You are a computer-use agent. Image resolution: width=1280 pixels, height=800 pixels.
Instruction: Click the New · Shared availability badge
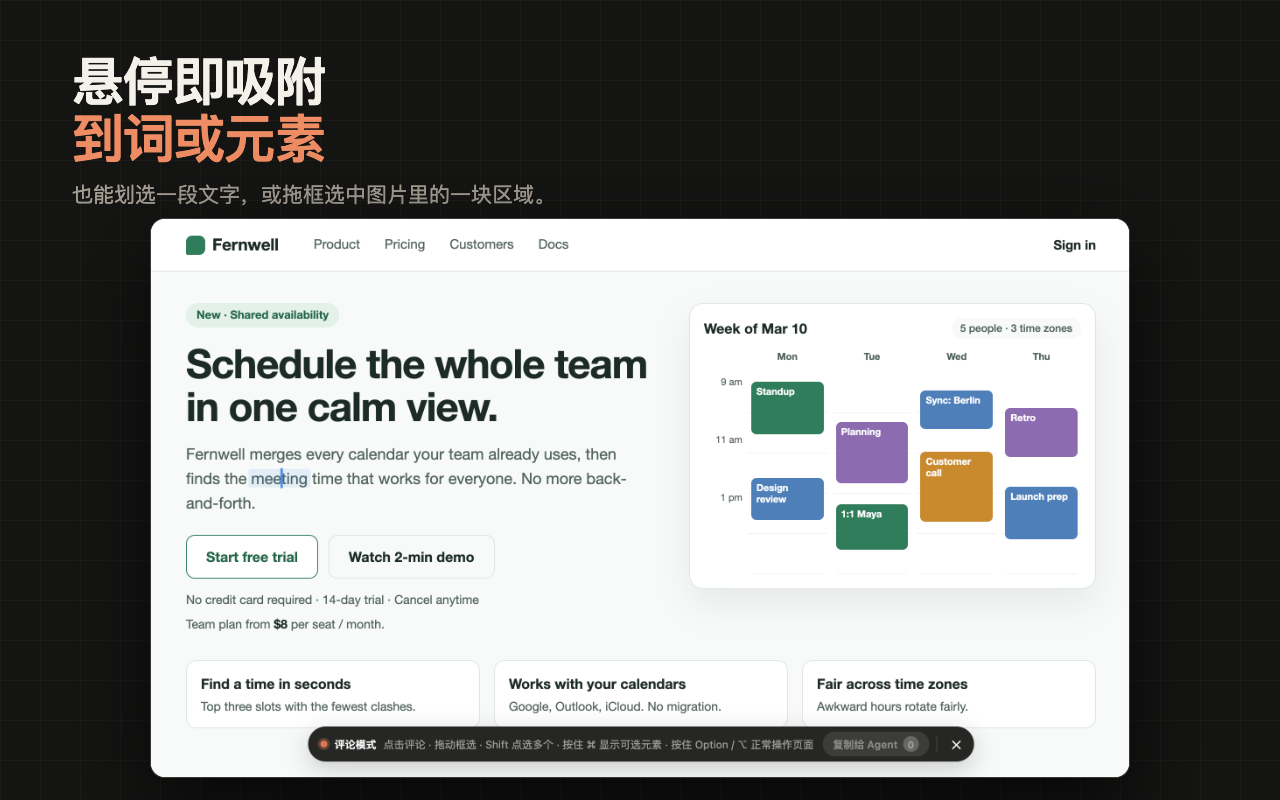coord(262,315)
